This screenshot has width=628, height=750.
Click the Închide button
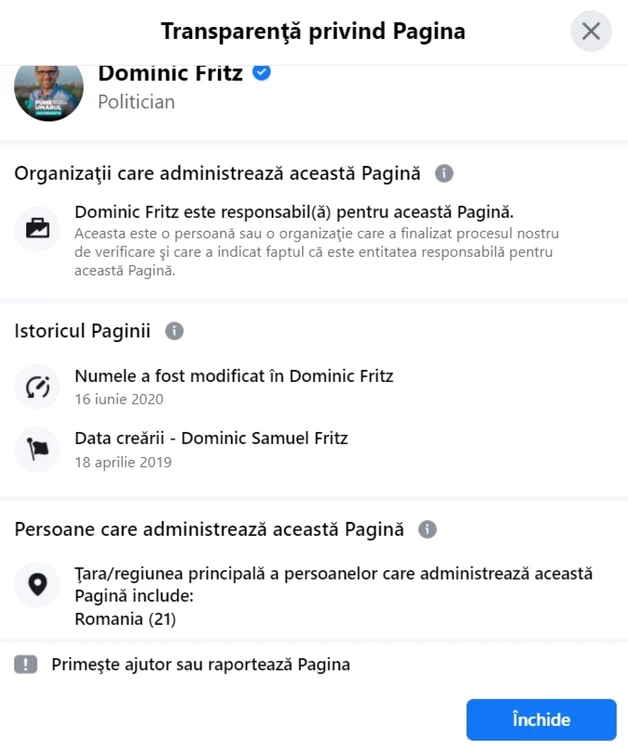[541, 719]
